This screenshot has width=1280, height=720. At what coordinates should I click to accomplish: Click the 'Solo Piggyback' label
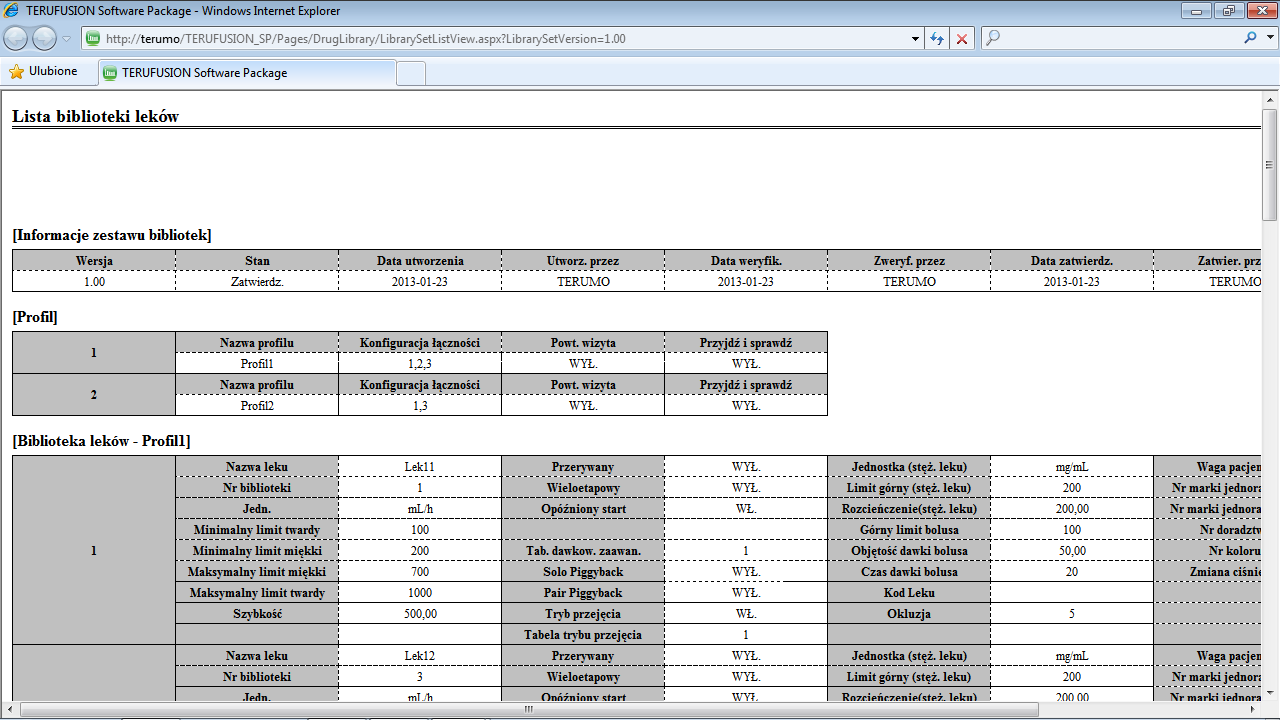[x=583, y=572]
